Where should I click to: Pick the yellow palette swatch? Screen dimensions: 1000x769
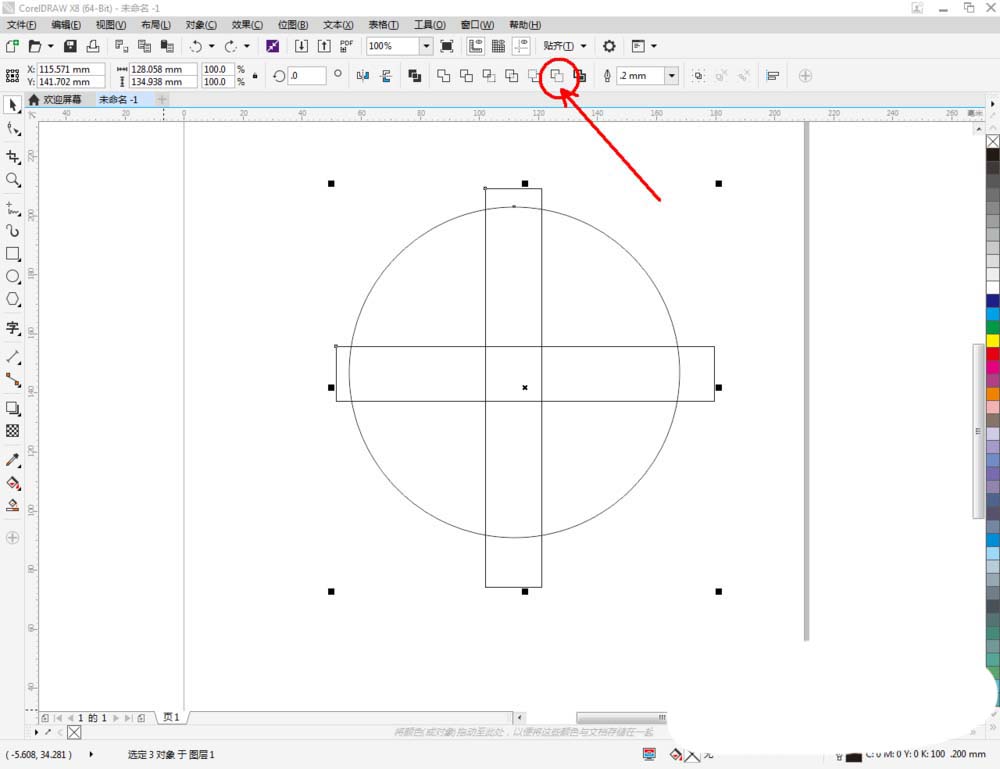tap(993, 341)
